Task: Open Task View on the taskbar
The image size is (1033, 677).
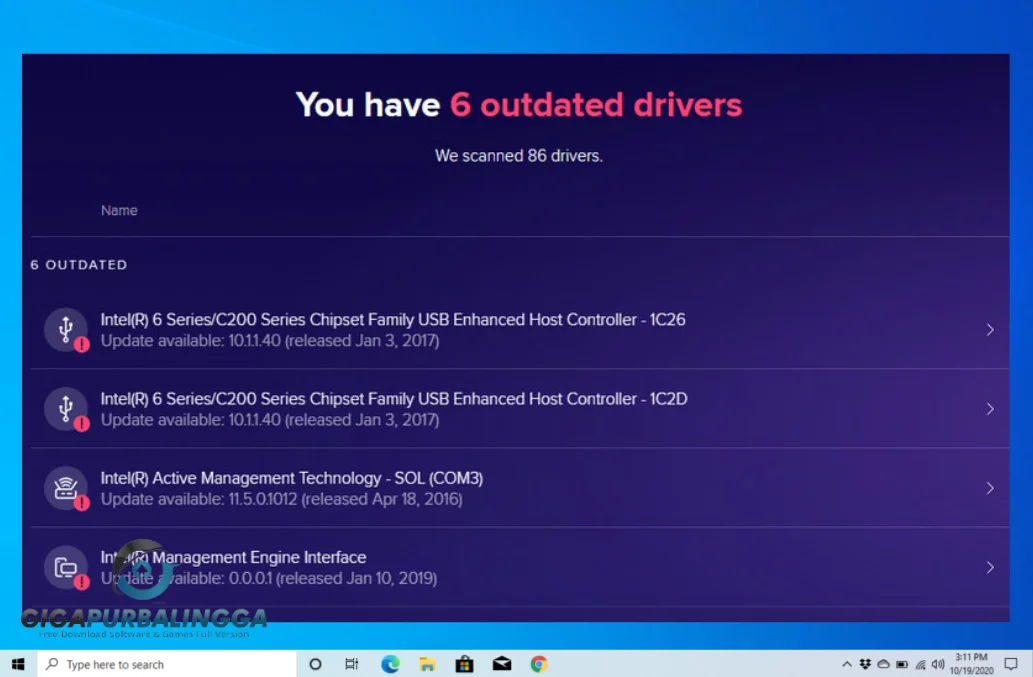Action: [x=352, y=664]
